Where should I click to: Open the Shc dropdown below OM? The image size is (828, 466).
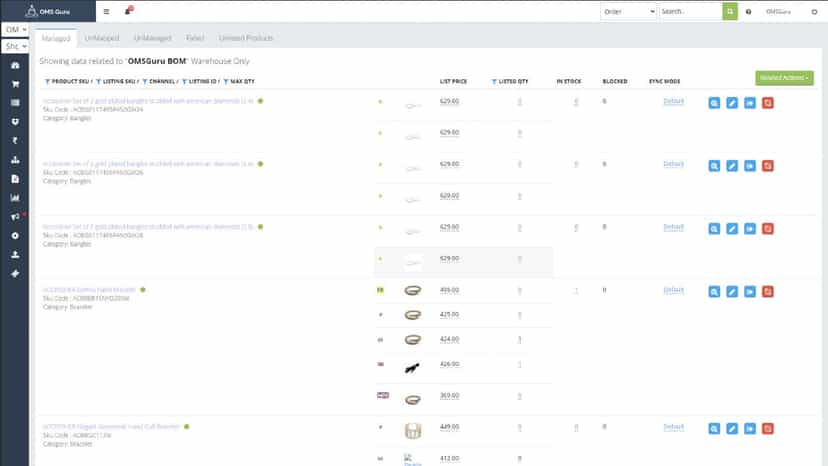tap(15, 46)
